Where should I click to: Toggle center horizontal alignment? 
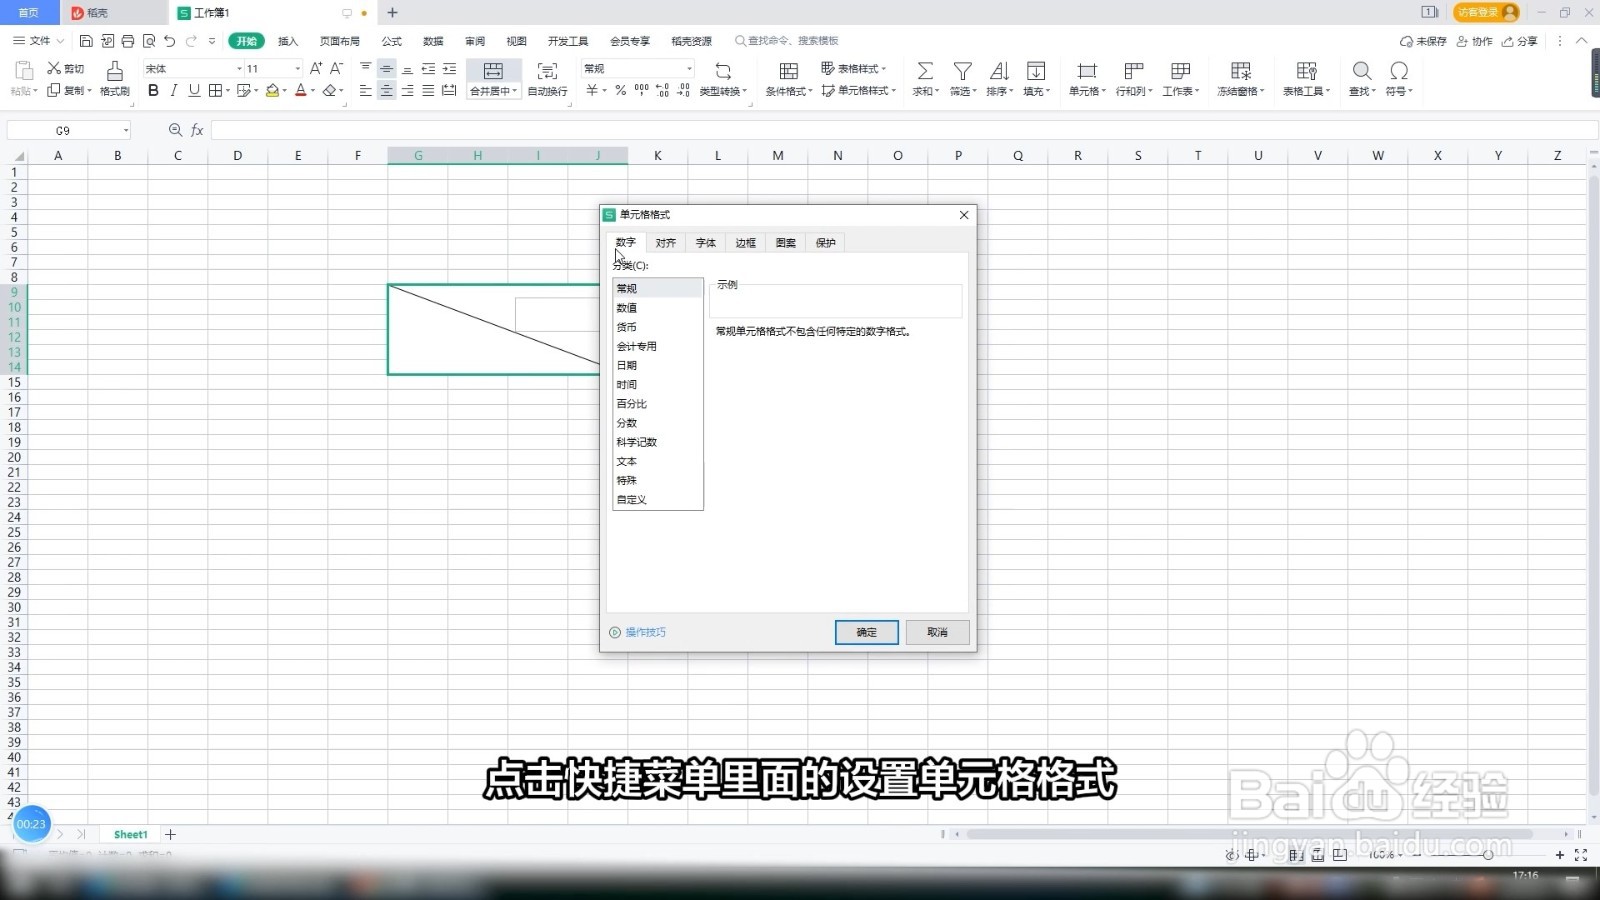(x=386, y=90)
